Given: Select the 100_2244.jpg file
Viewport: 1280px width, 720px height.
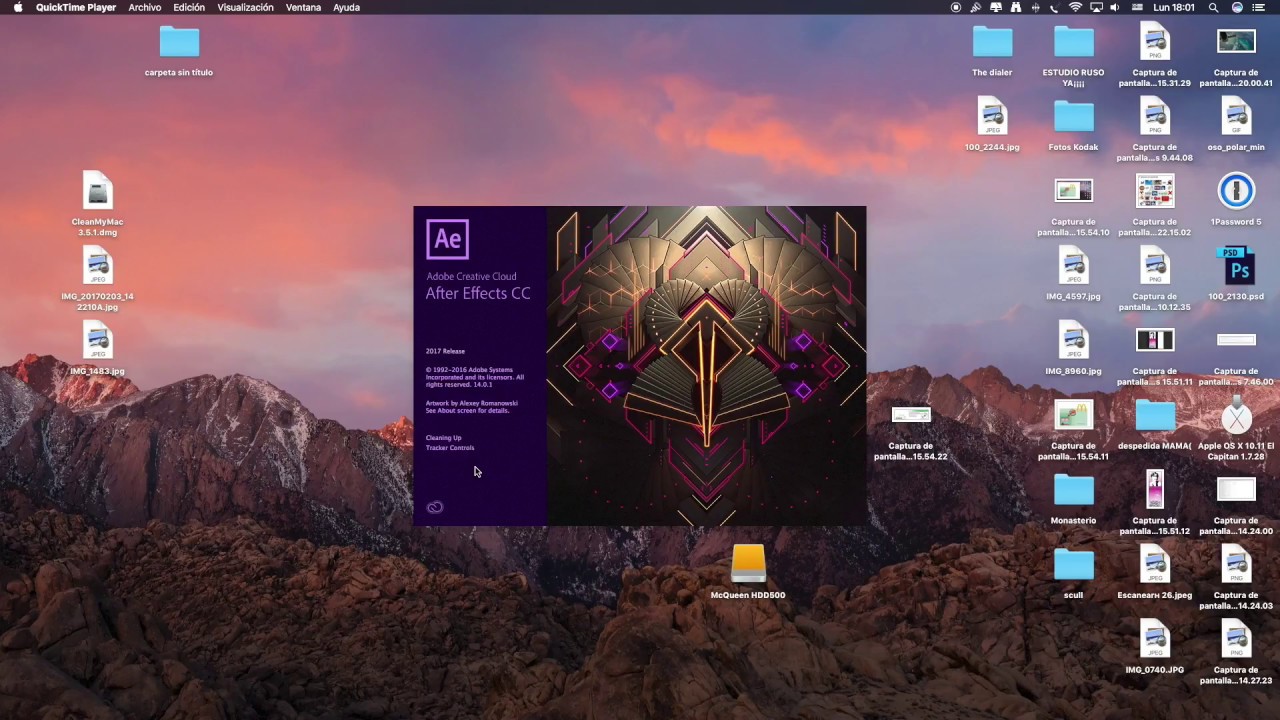Looking at the screenshot, I should 992,116.
